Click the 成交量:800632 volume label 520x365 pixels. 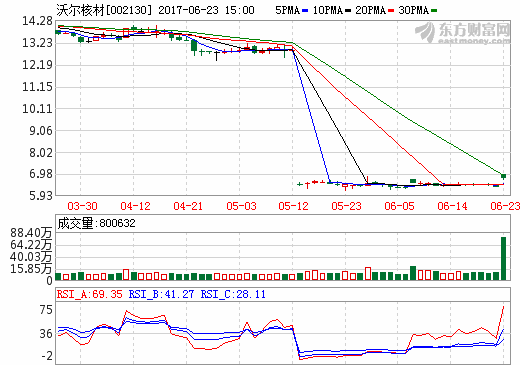tap(96, 223)
